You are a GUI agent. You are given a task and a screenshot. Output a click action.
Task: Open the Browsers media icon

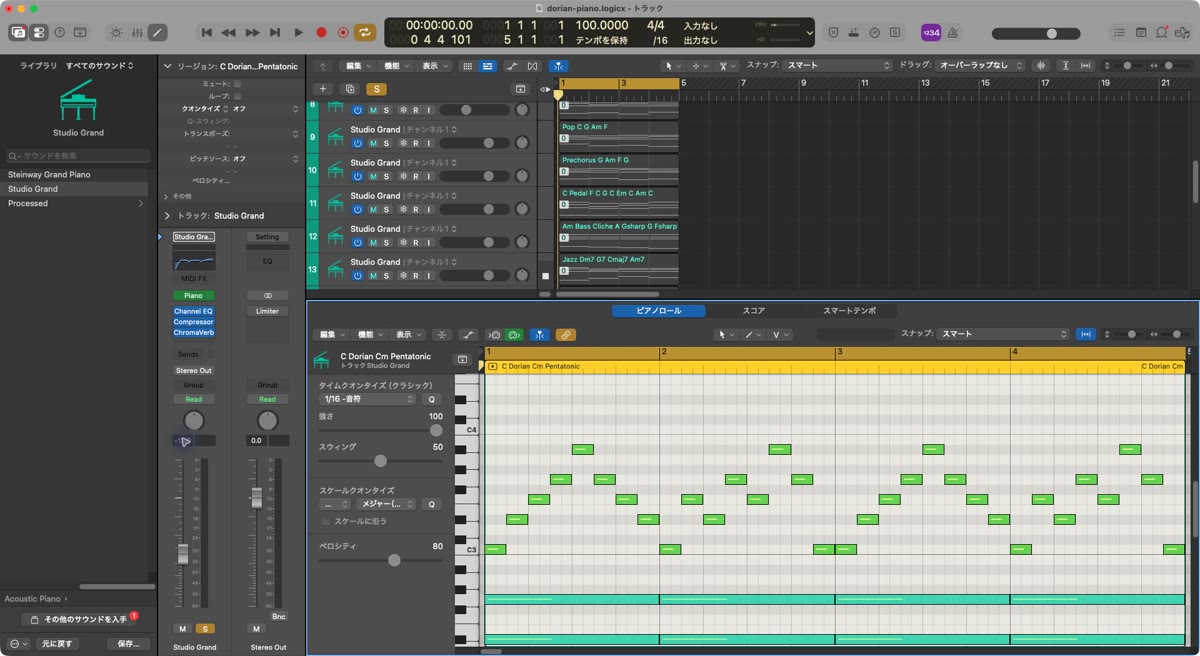(1182, 32)
